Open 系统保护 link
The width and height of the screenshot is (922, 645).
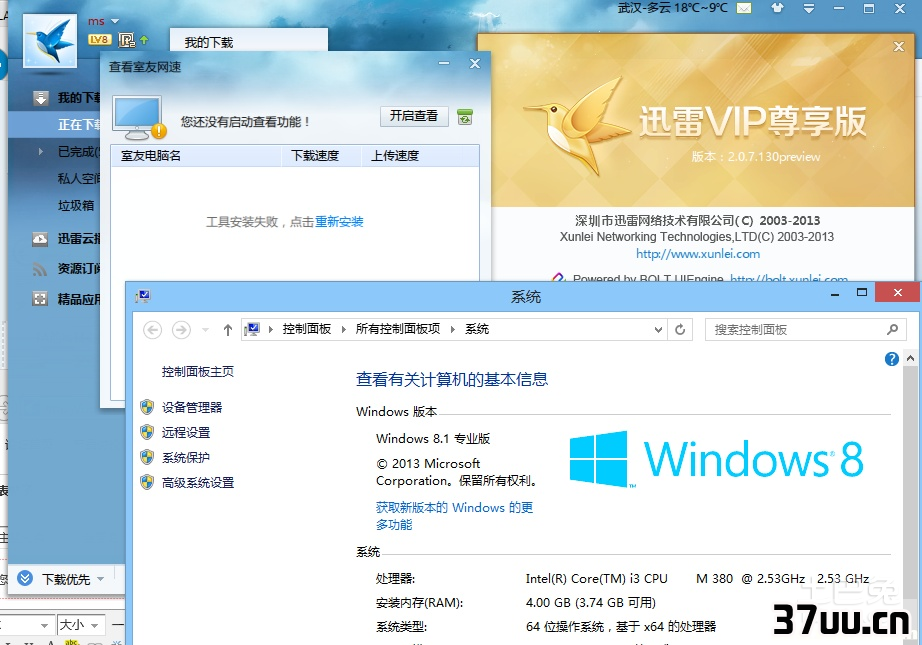[x=186, y=457]
